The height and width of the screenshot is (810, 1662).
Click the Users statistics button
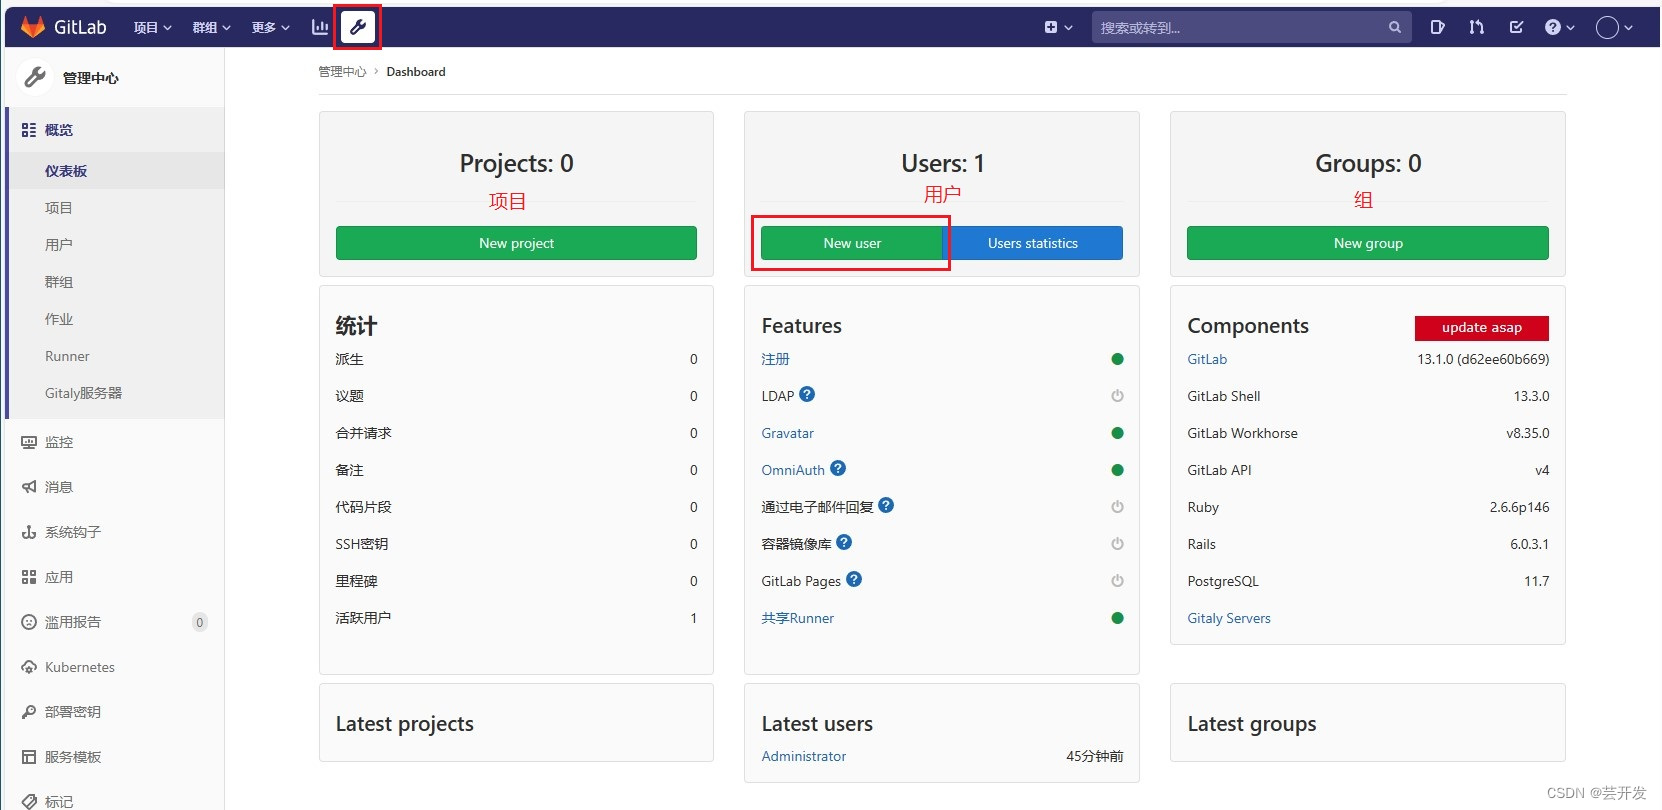click(1033, 243)
